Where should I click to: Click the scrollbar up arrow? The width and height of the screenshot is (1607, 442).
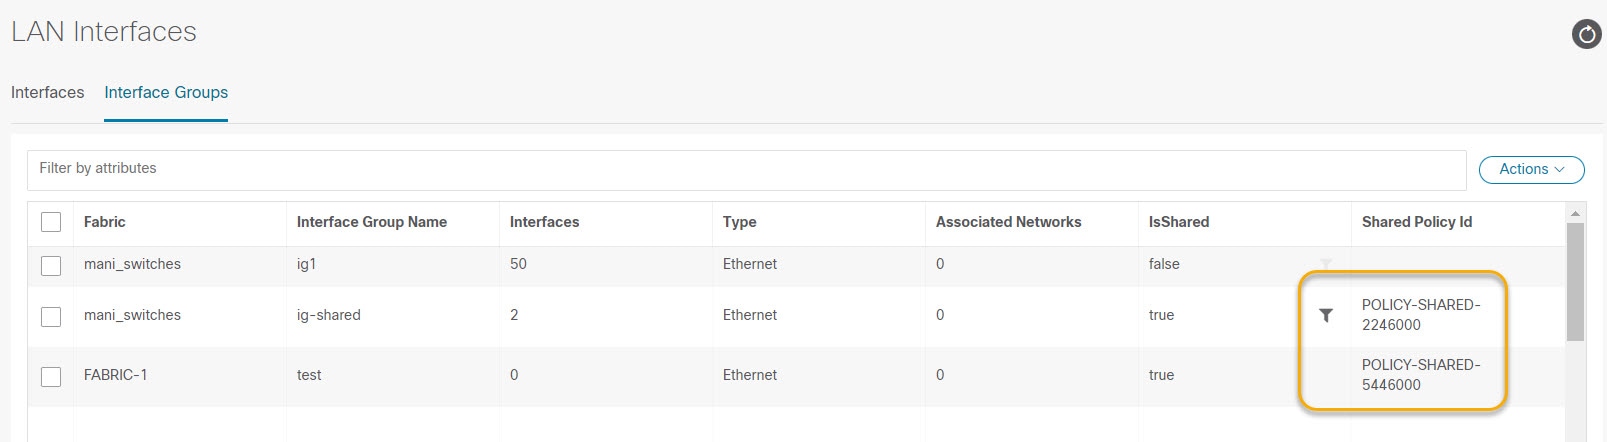pyautogui.click(x=1575, y=214)
